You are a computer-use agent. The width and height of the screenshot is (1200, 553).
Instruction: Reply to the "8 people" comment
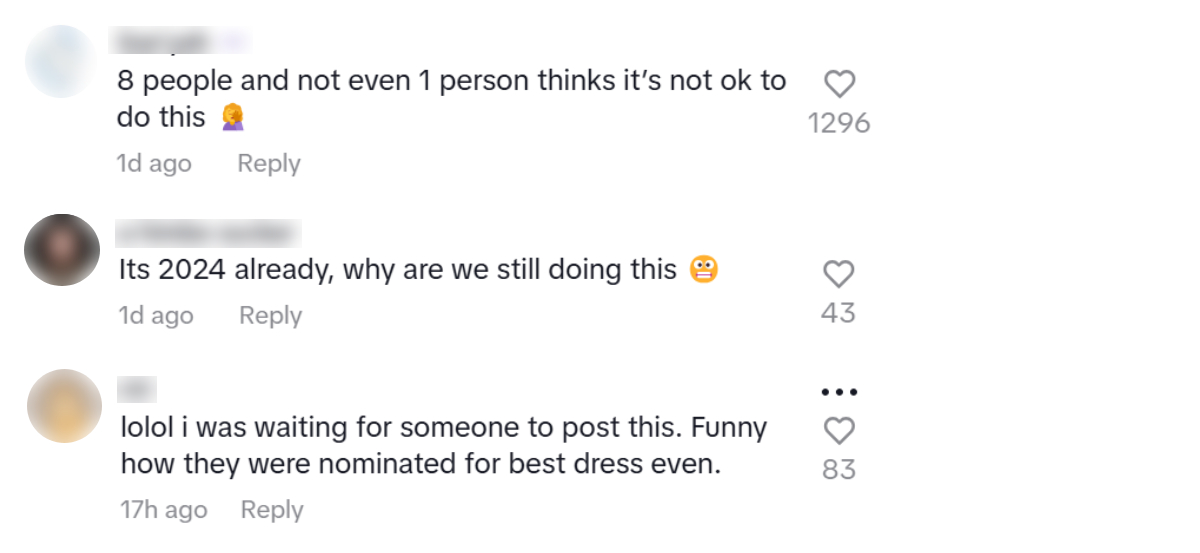click(x=268, y=164)
